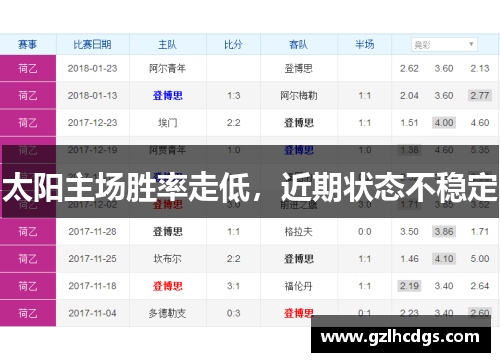Viewport: 500px width, 362px height.
Task: Click blue 登博思 home team on 2018-01-13
Action: [167, 96]
